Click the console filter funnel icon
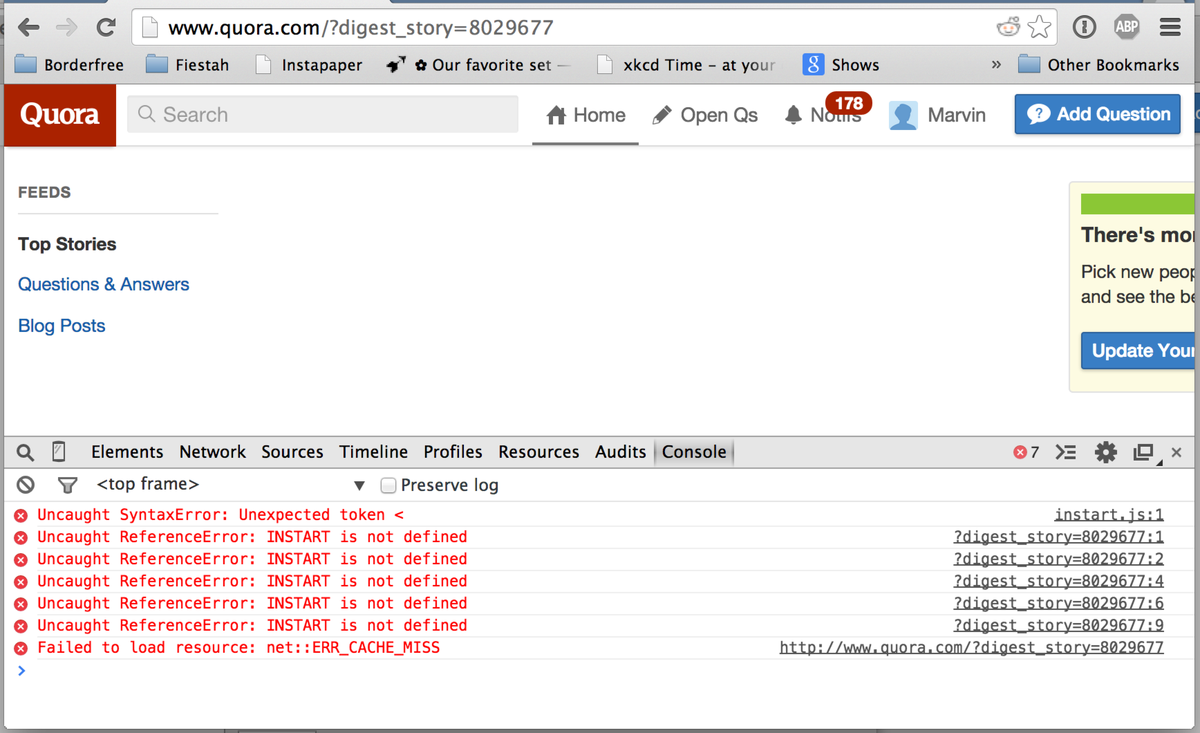The width and height of the screenshot is (1200, 733). [67, 485]
